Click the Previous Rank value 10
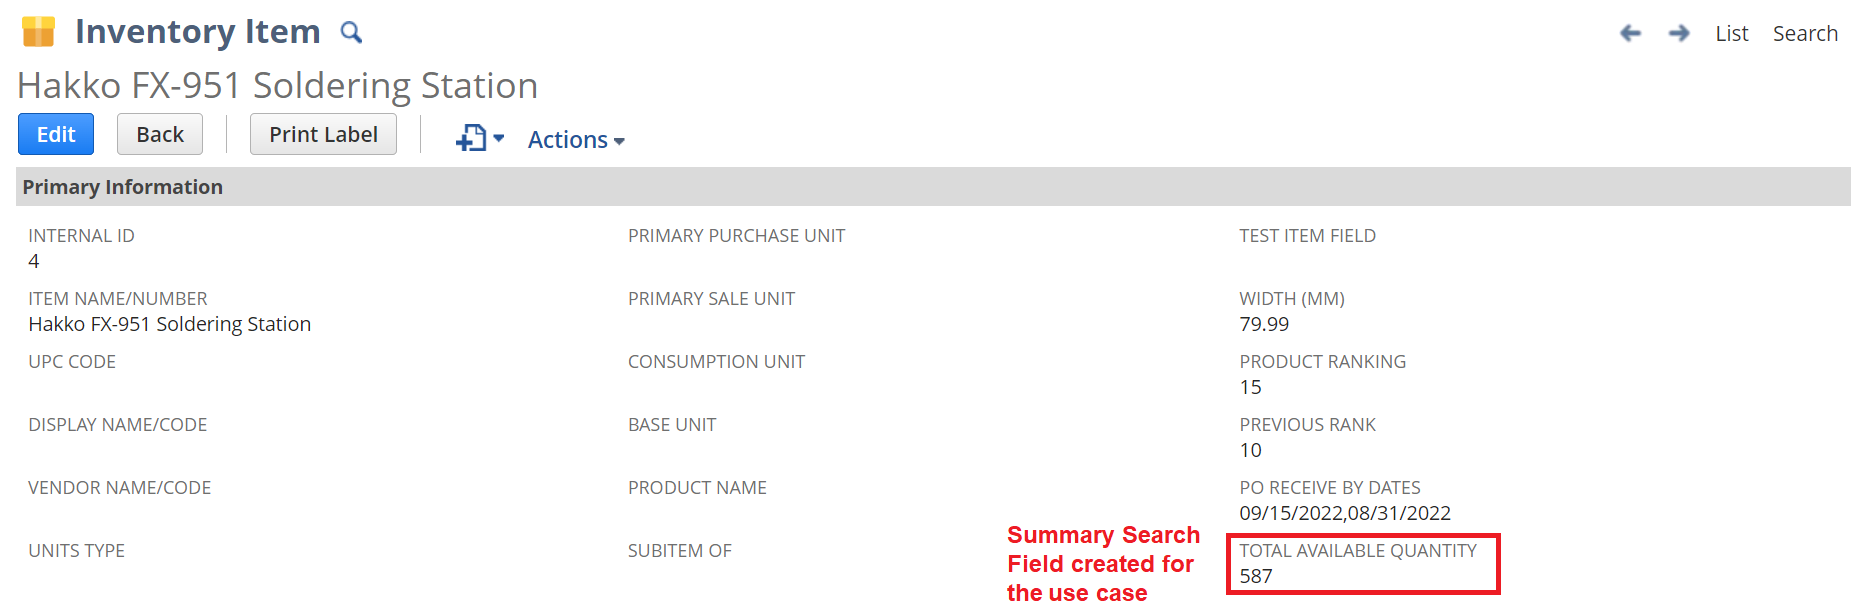Viewport: 1864px width, 612px height. (1250, 450)
